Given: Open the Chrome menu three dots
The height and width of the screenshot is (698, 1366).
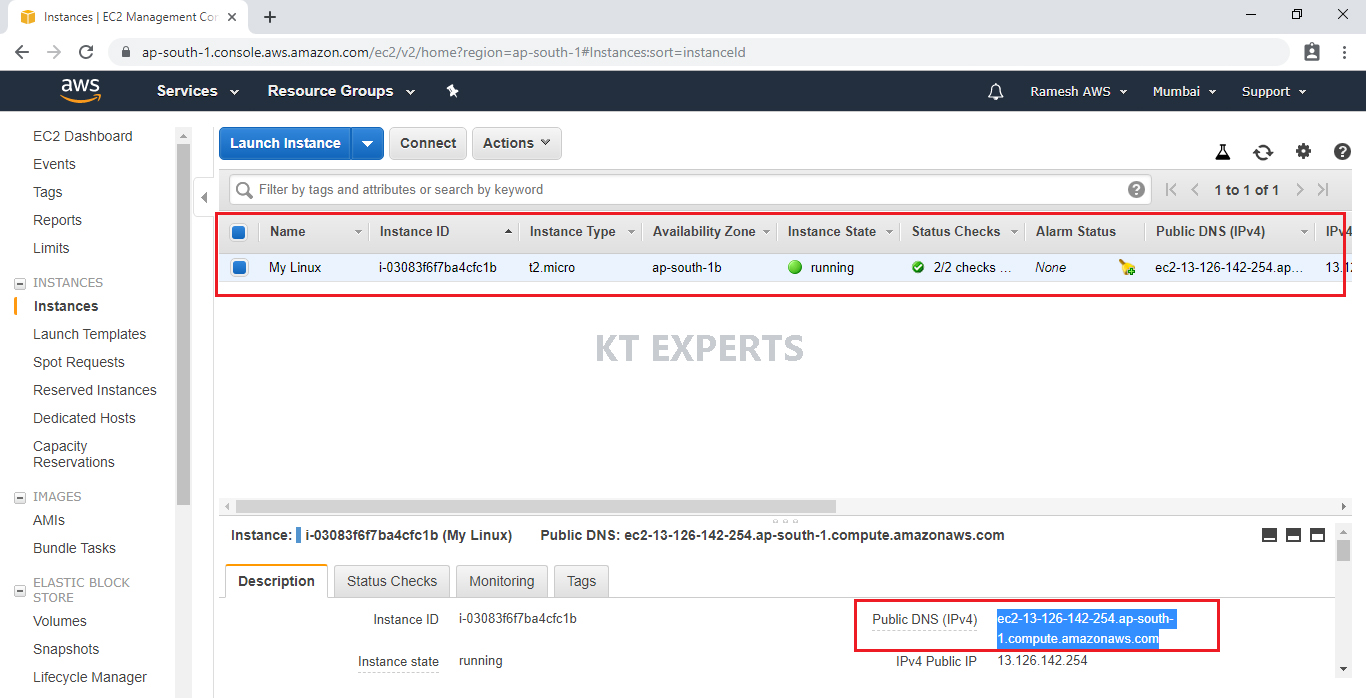Looking at the screenshot, I should pyautogui.click(x=1345, y=52).
